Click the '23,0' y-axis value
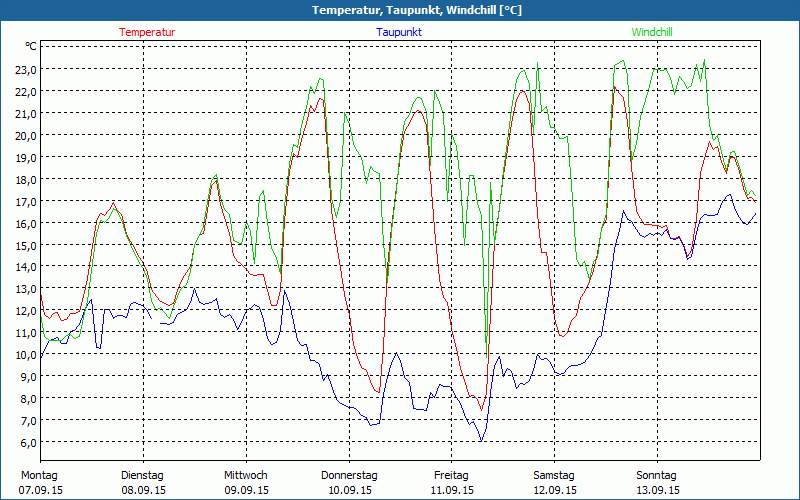Viewport: 800px width, 500px height. 26,70
